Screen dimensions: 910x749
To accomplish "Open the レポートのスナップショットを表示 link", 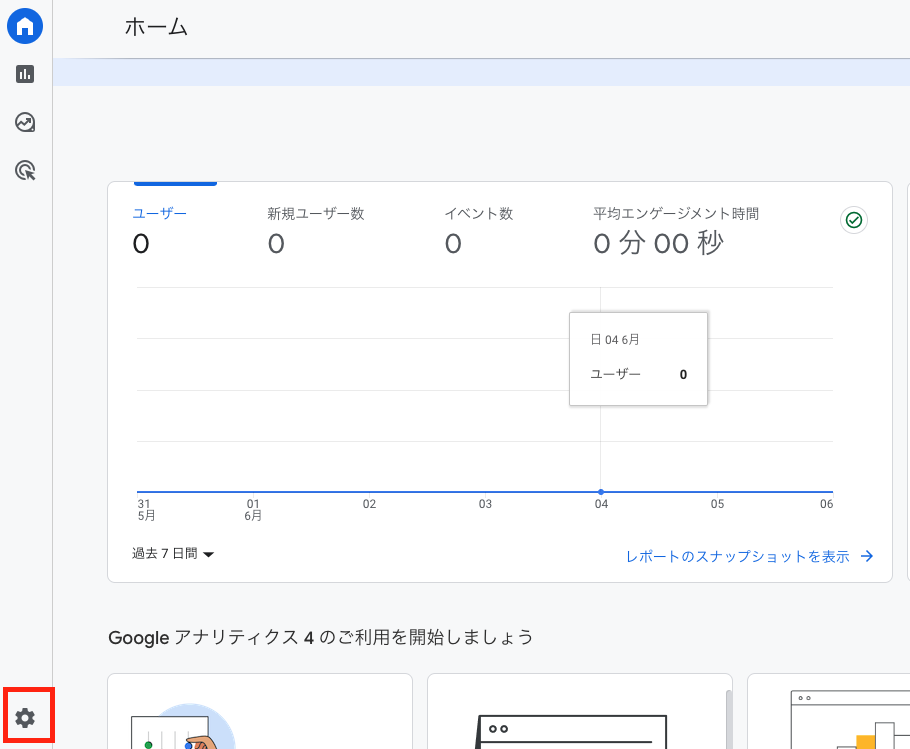I will click(x=738, y=557).
